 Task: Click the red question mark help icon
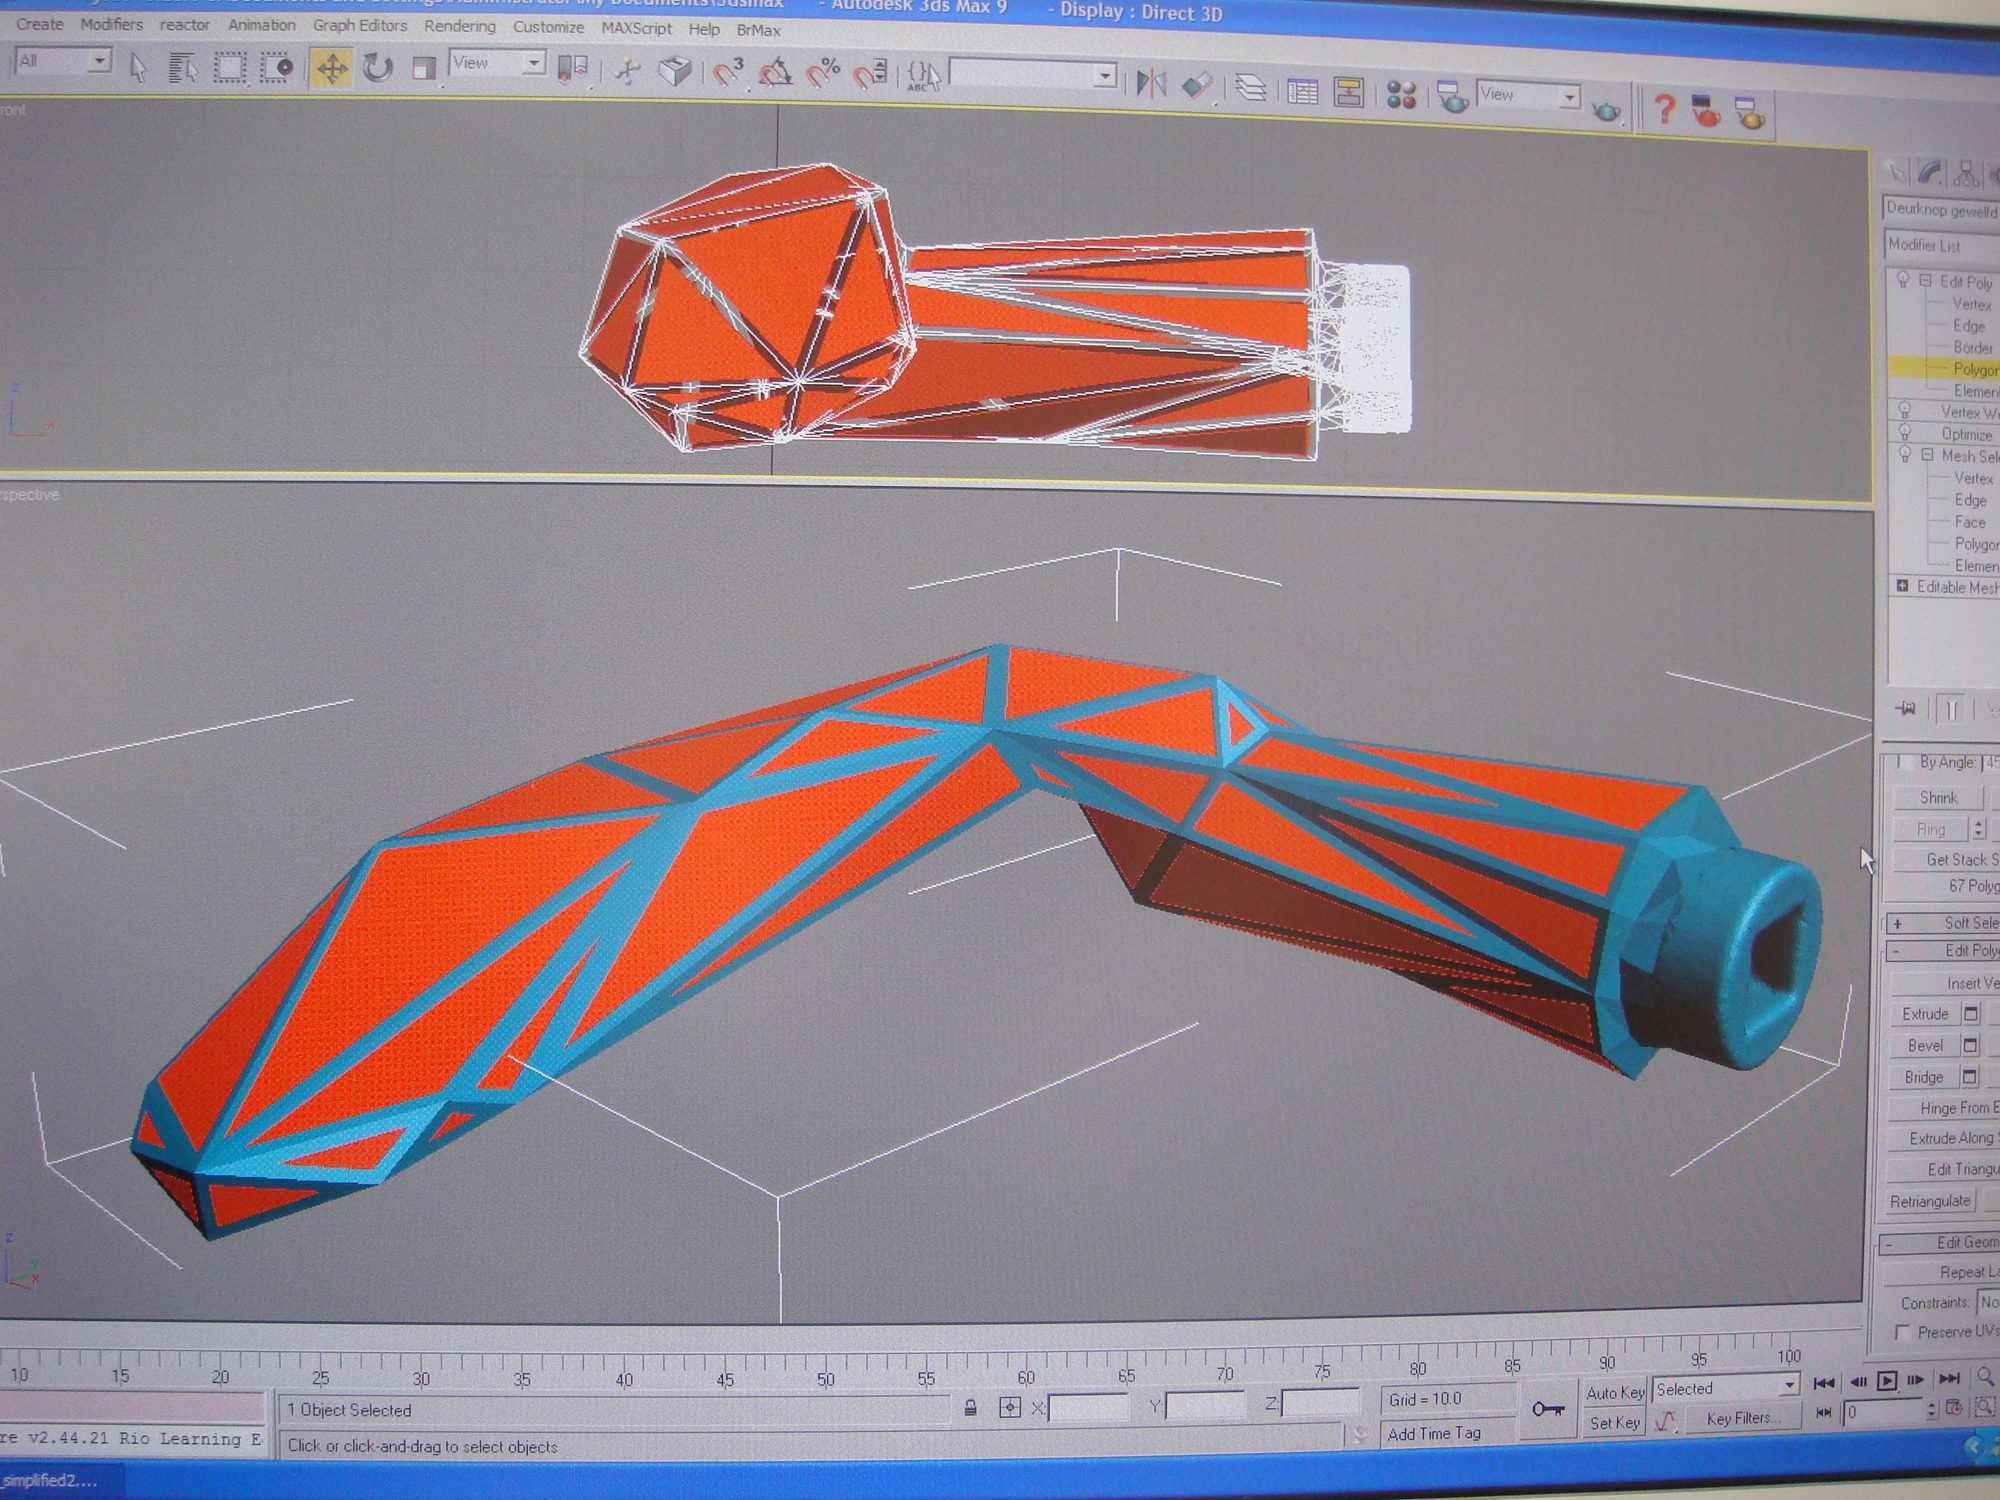[1663, 108]
